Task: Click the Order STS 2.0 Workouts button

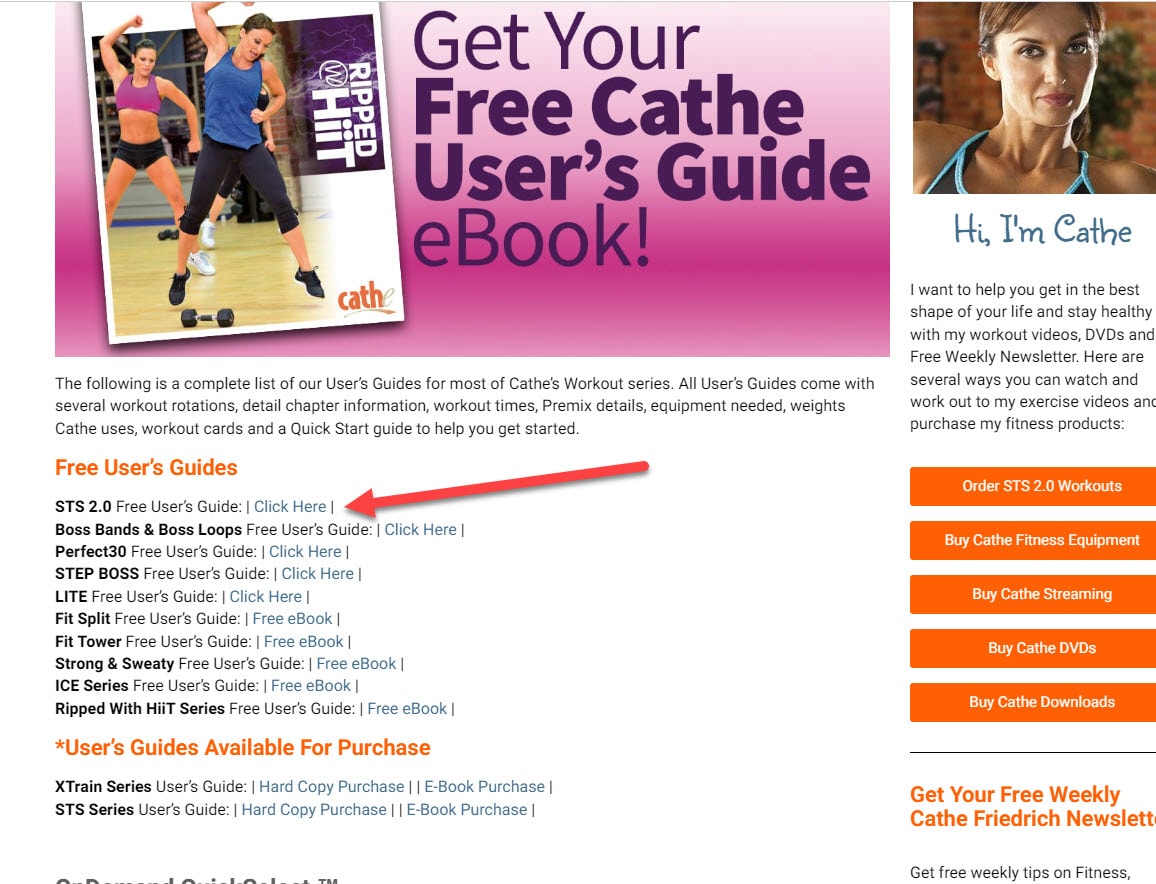Action: [1033, 486]
